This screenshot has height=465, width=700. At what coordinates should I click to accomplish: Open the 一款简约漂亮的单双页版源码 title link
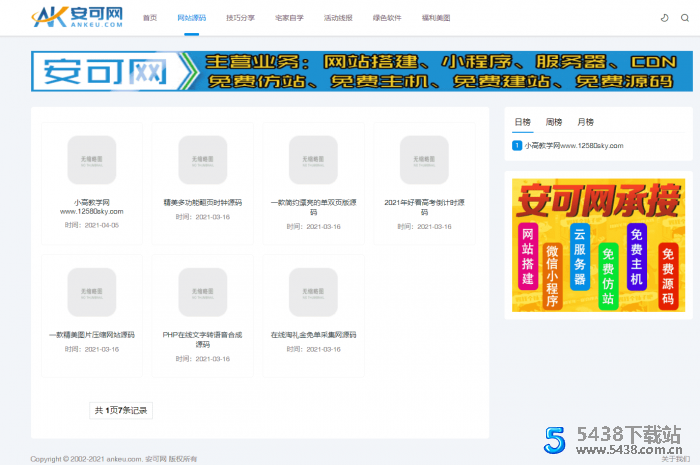pos(313,207)
